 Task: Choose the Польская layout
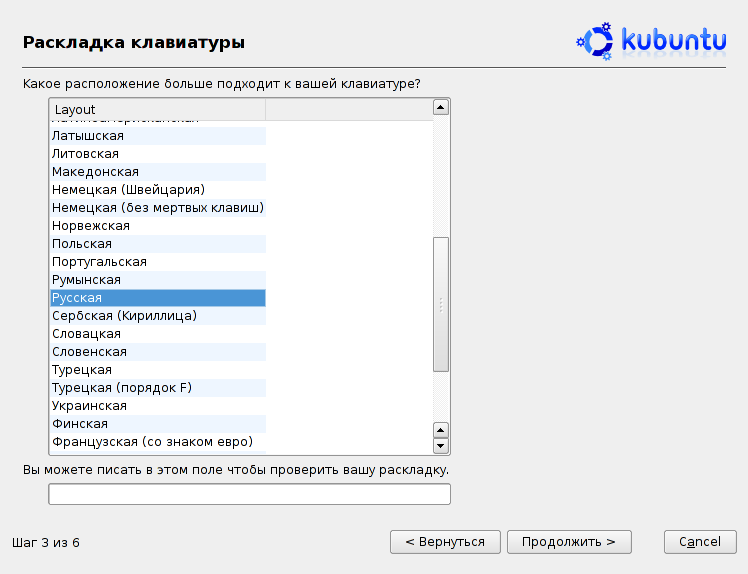158,244
